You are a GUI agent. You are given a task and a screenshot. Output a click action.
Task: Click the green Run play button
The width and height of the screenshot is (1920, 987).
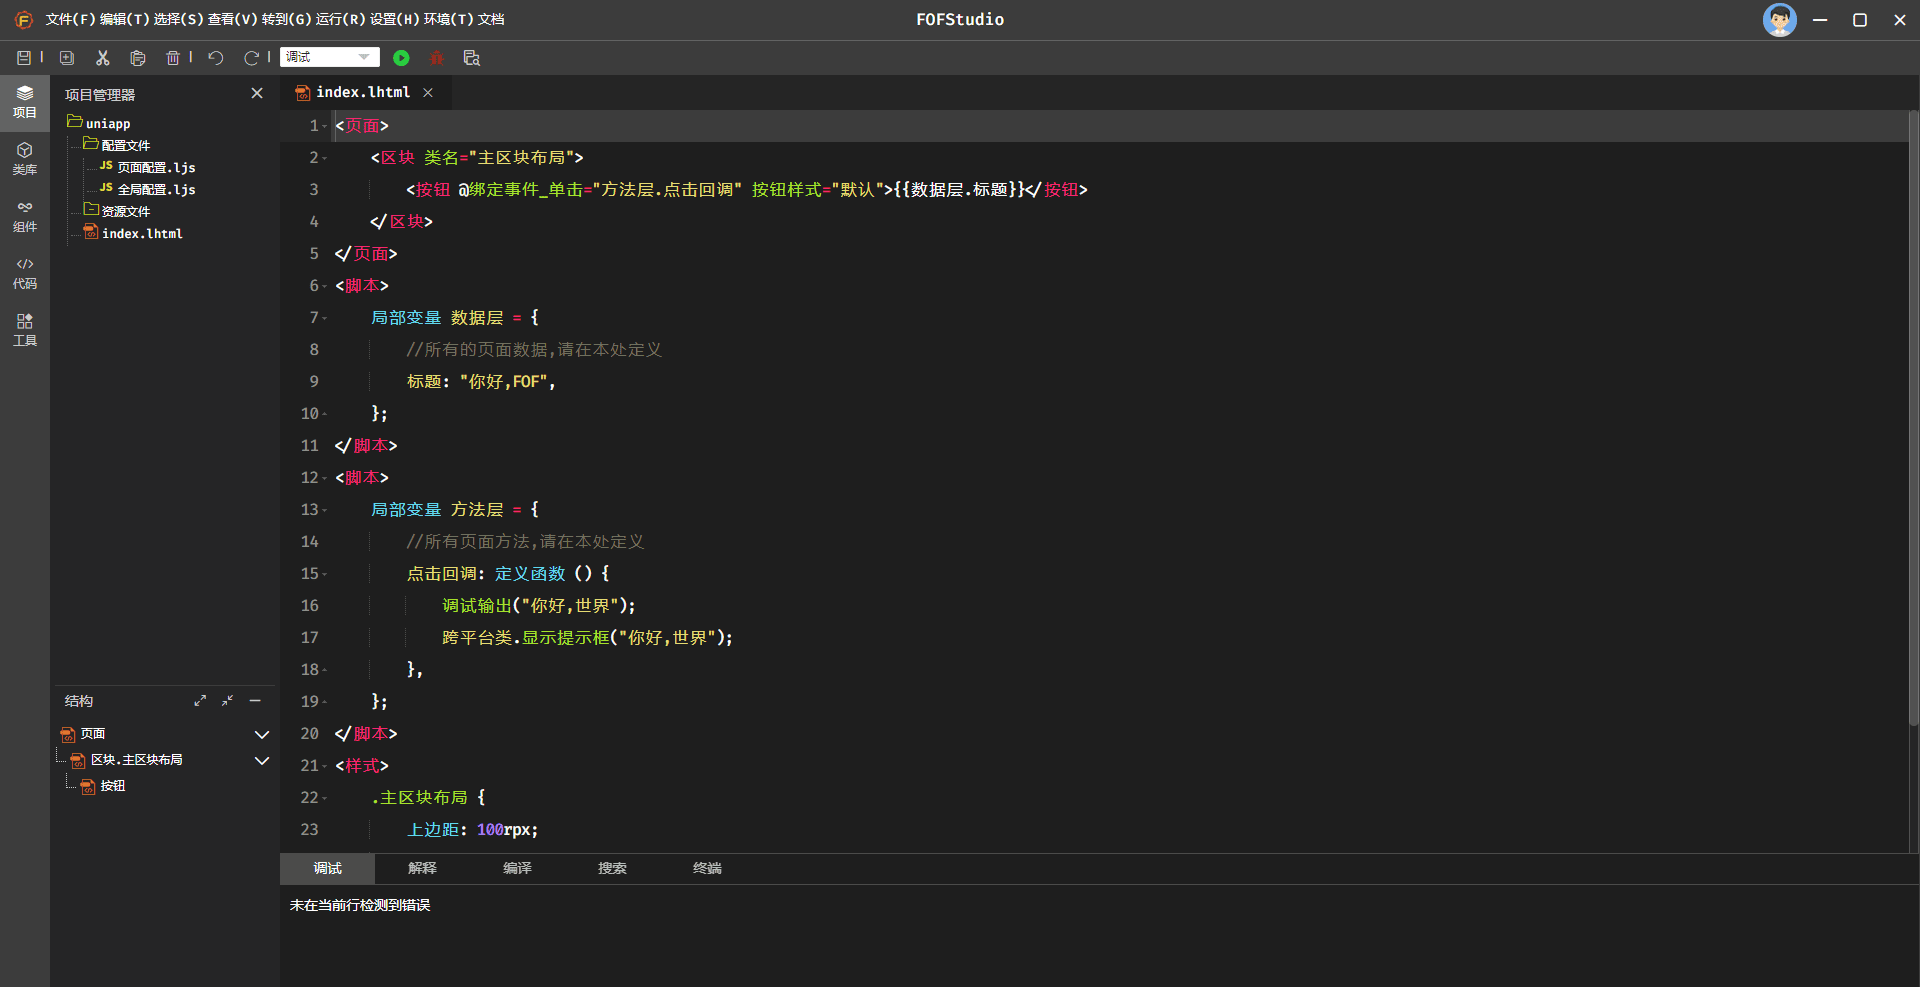click(x=401, y=58)
